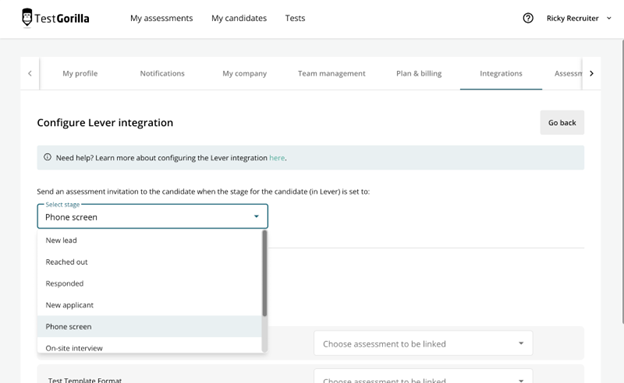The width and height of the screenshot is (624, 383).
Task: Open the partially visible Assessments tab
Action: point(567,73)
